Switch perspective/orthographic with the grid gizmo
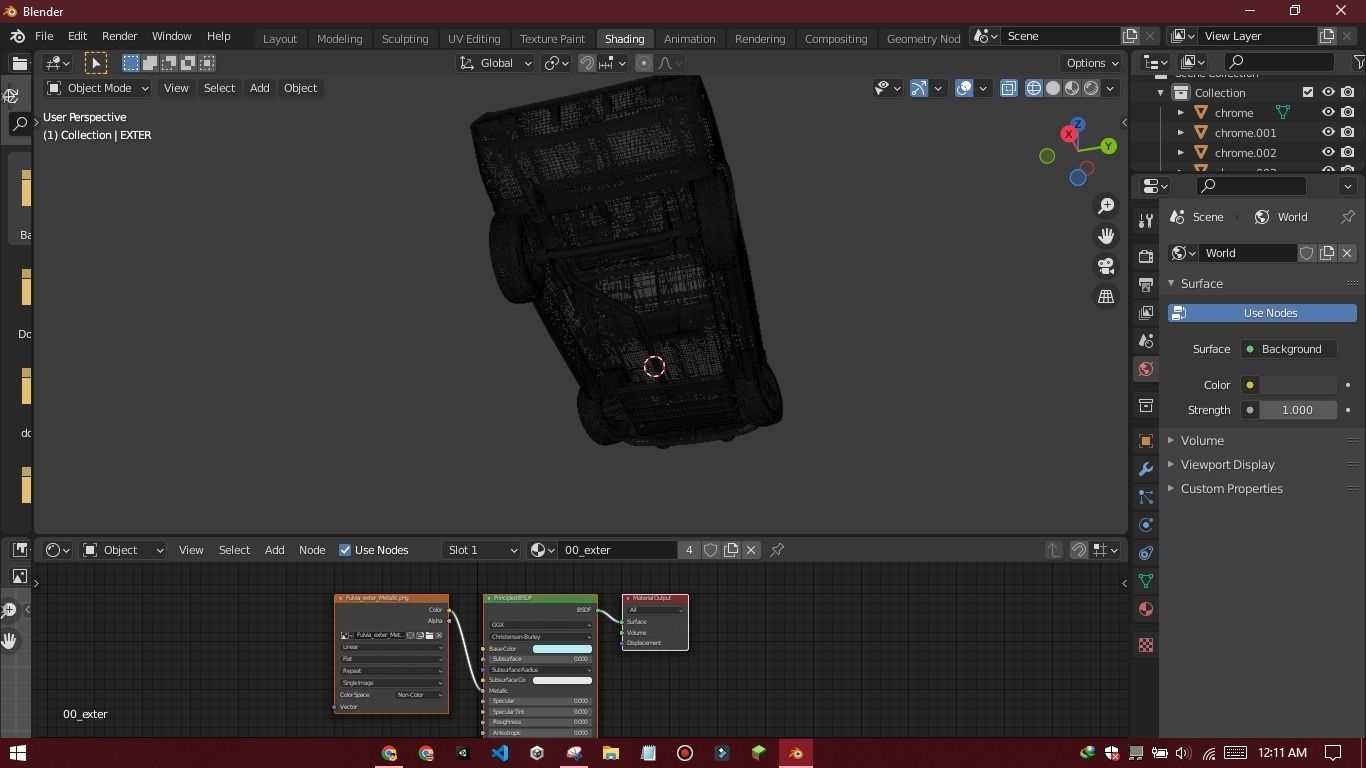This screenshot has width=1366, height=768. point(1106,296)
